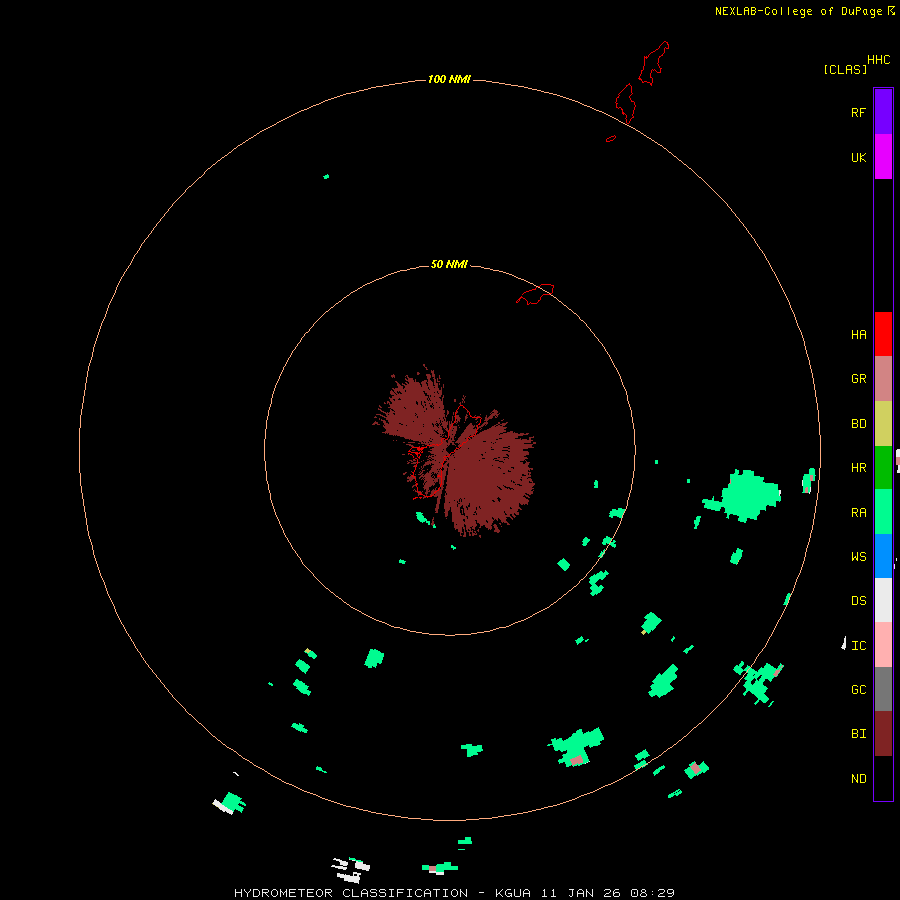Click the "HA" legend label
The width and height of the screenshot is (900, 900).
click(858, 335)
